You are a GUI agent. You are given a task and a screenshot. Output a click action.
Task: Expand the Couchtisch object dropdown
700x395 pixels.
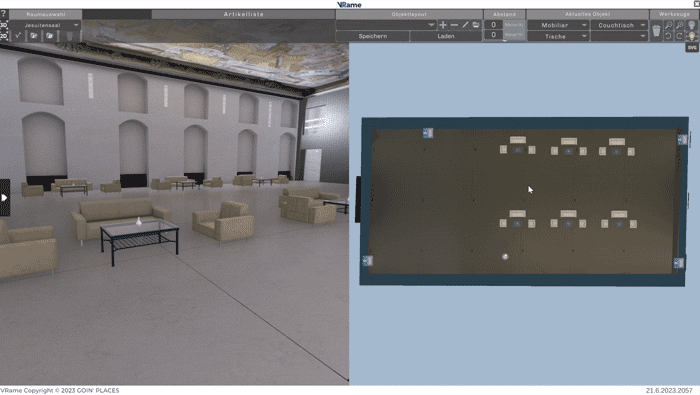[619, 25]
